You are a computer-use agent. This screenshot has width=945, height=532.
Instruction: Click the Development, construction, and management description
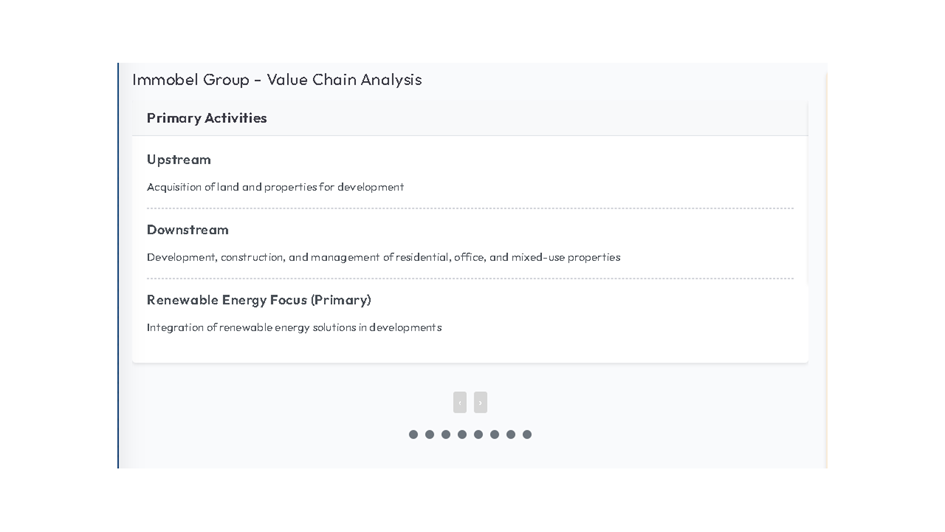pos(383,257)
